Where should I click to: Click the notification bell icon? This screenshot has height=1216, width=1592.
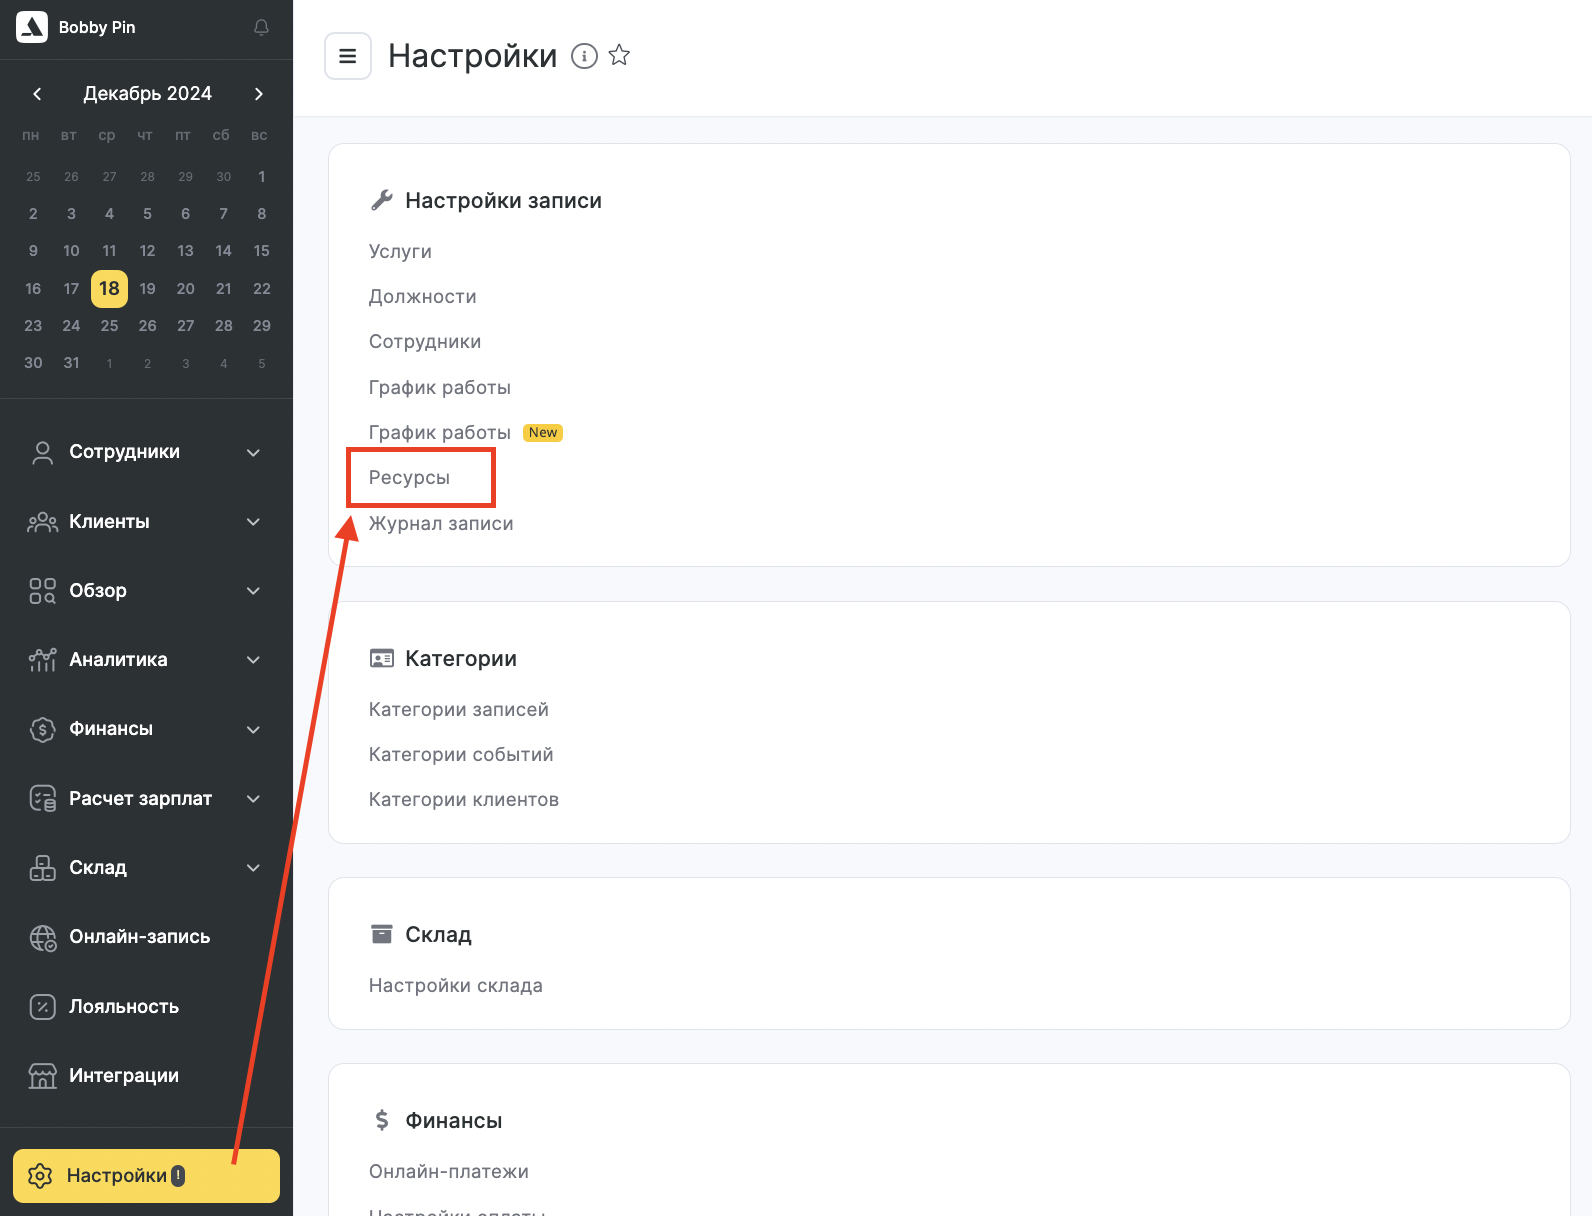pyautogui.click(x=261, y=27)
